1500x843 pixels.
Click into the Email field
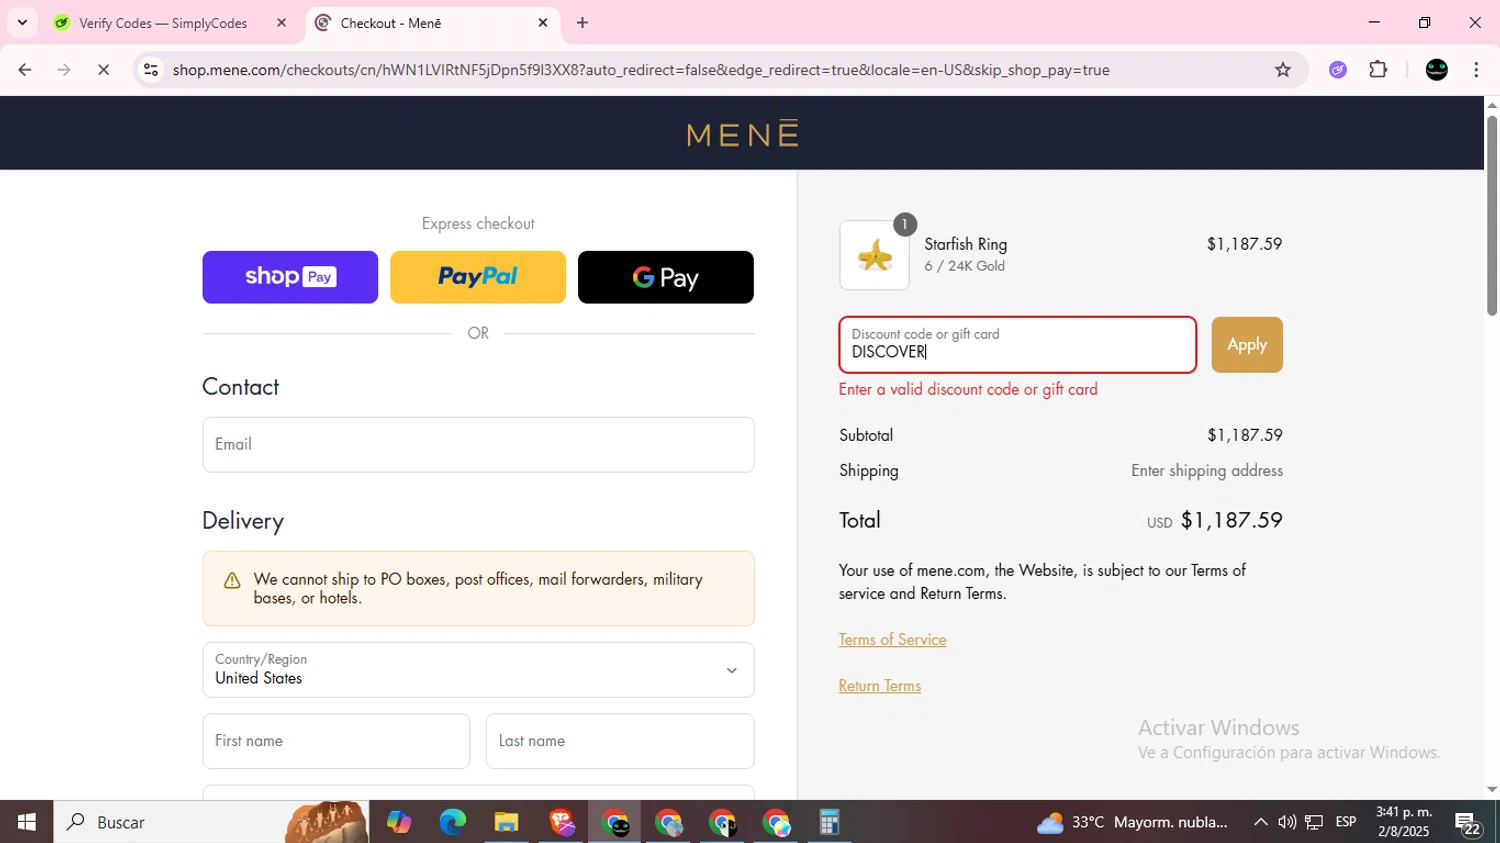click(478, 444)
